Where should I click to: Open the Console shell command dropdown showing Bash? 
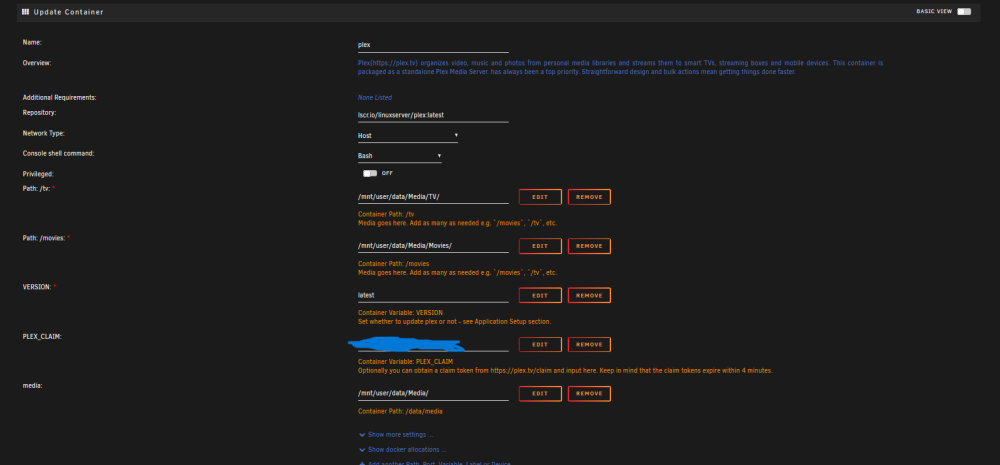pyautogui.click(x=399, y=156)
